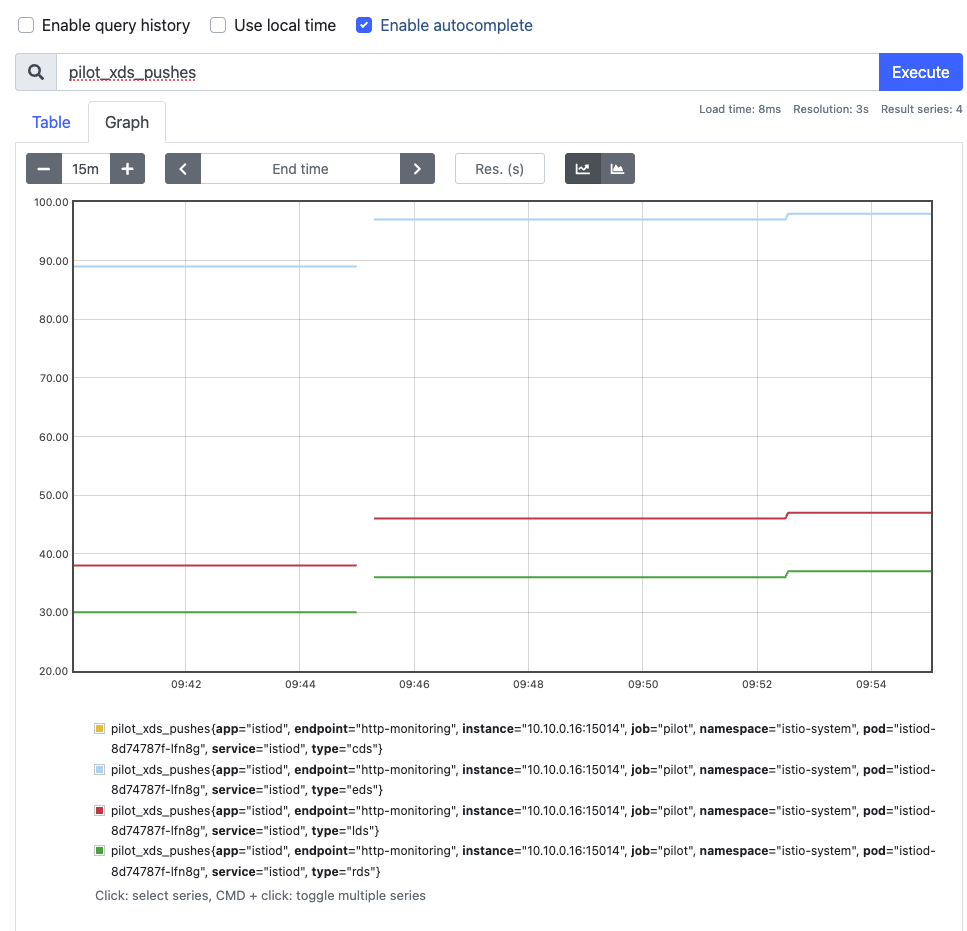
Task: Move end time forward with right chevron
Action: click(418, 169)
